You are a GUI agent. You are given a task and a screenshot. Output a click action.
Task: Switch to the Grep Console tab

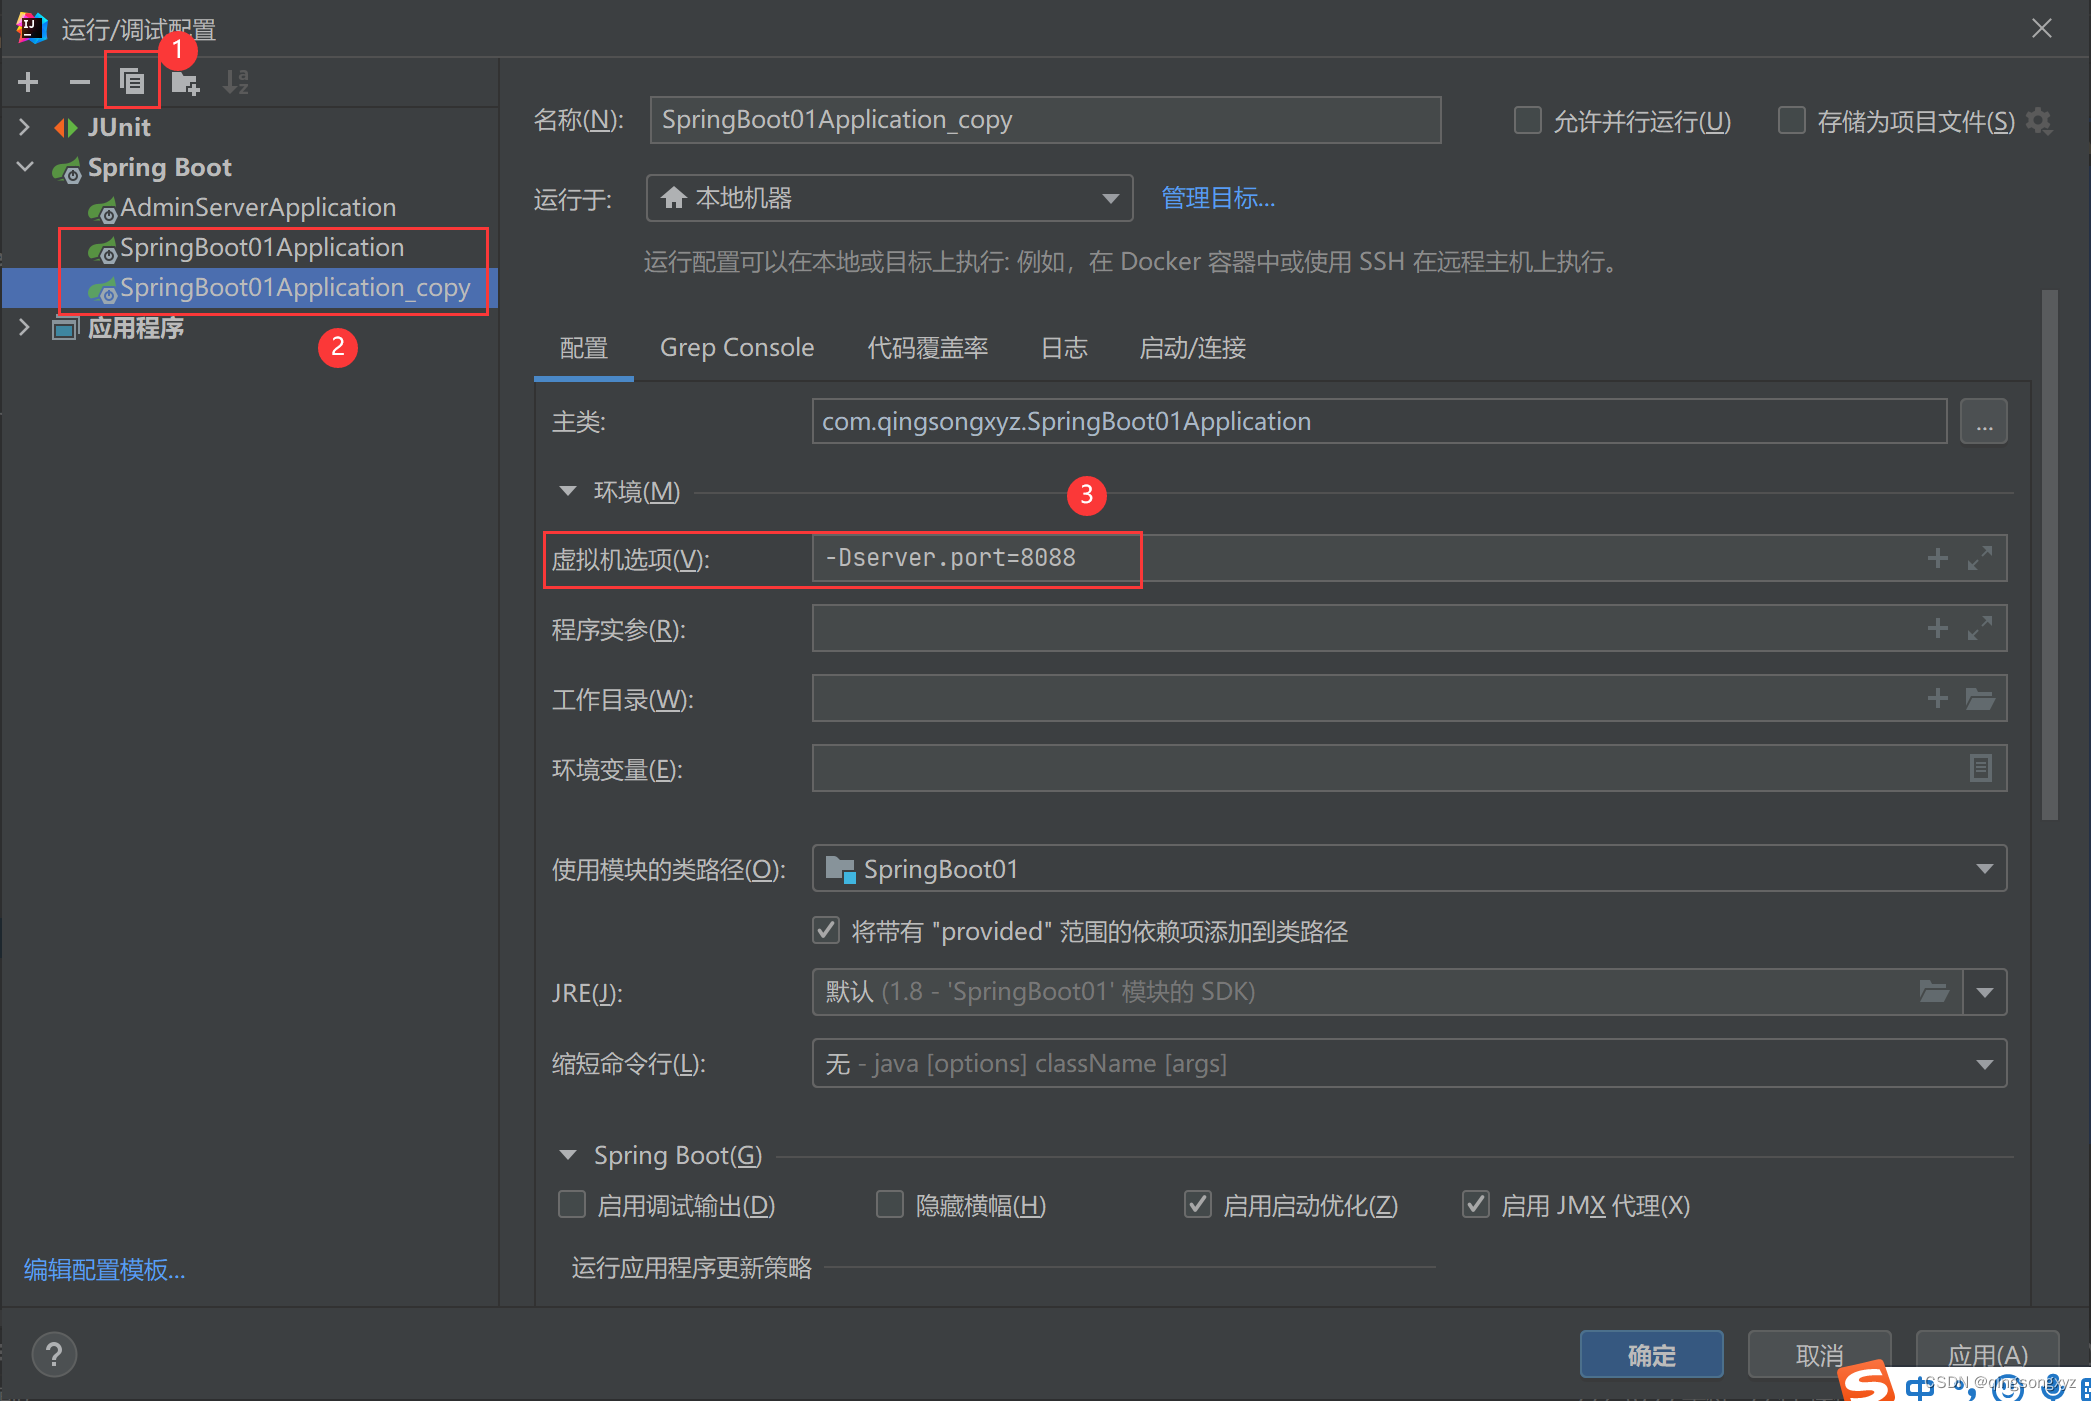[737, 348]
